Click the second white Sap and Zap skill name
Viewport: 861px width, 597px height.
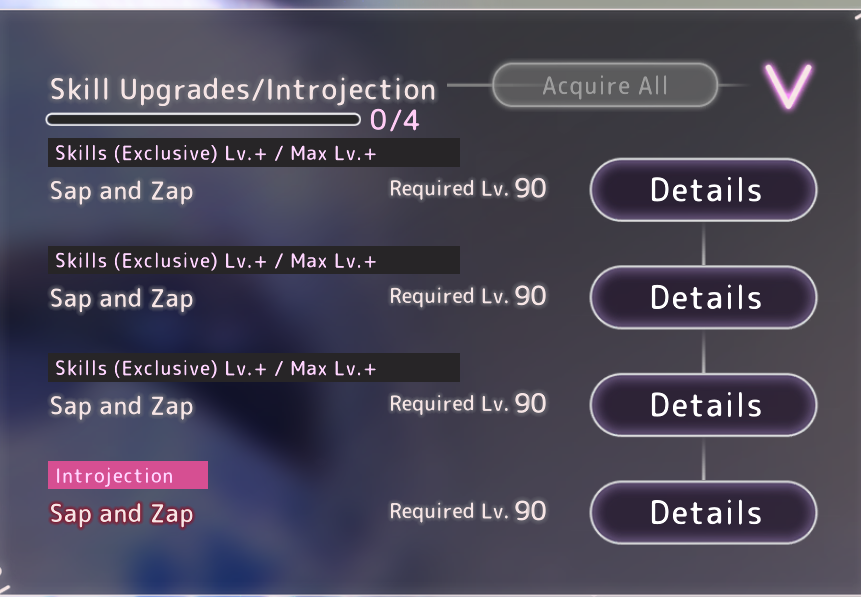point(121,299)
